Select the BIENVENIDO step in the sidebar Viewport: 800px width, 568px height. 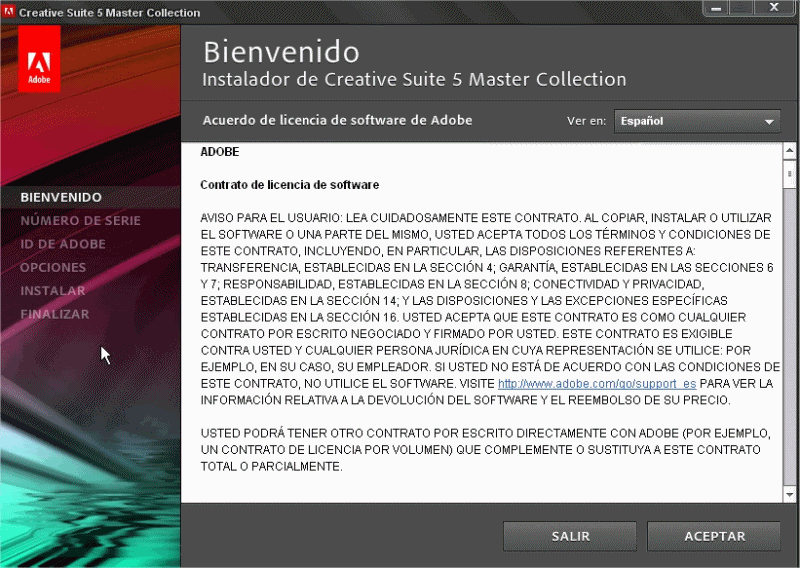tap(61, 197)
